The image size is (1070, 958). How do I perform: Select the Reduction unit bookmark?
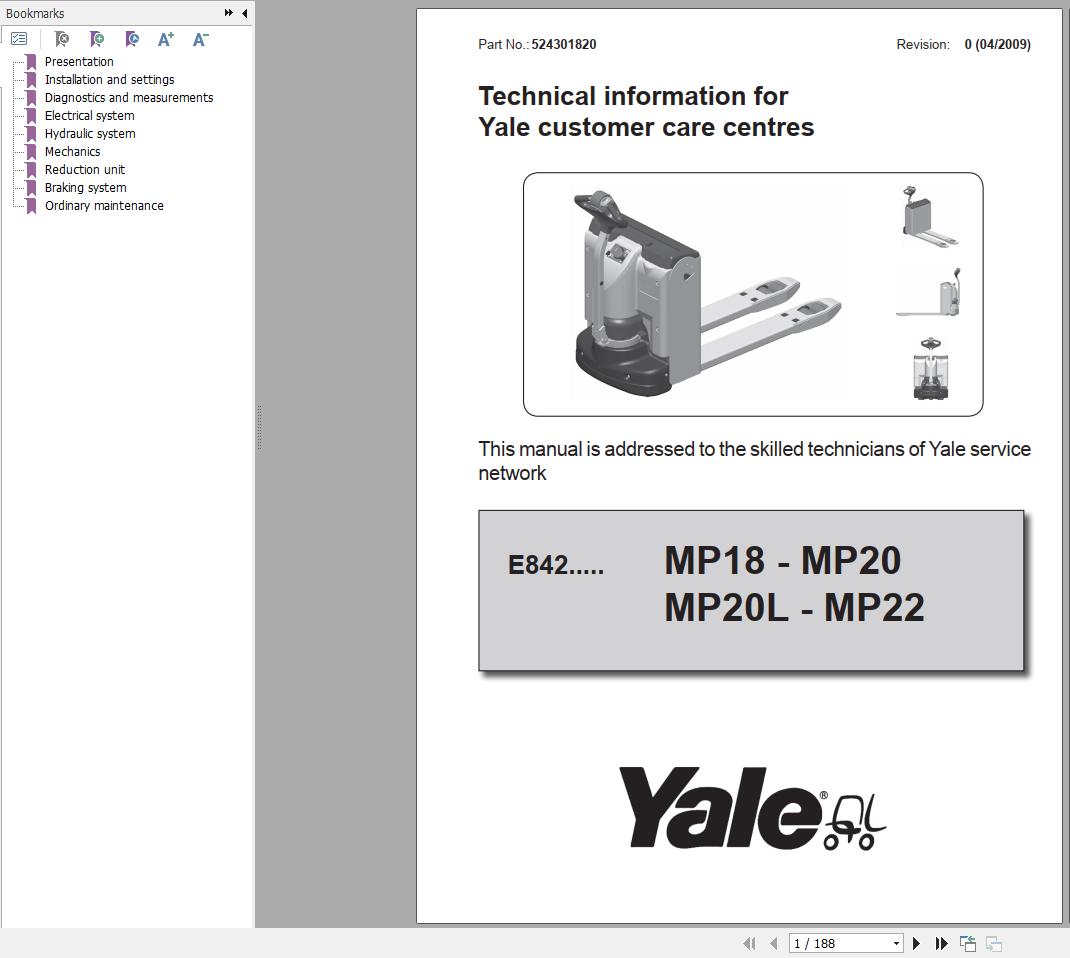[85, 169]
